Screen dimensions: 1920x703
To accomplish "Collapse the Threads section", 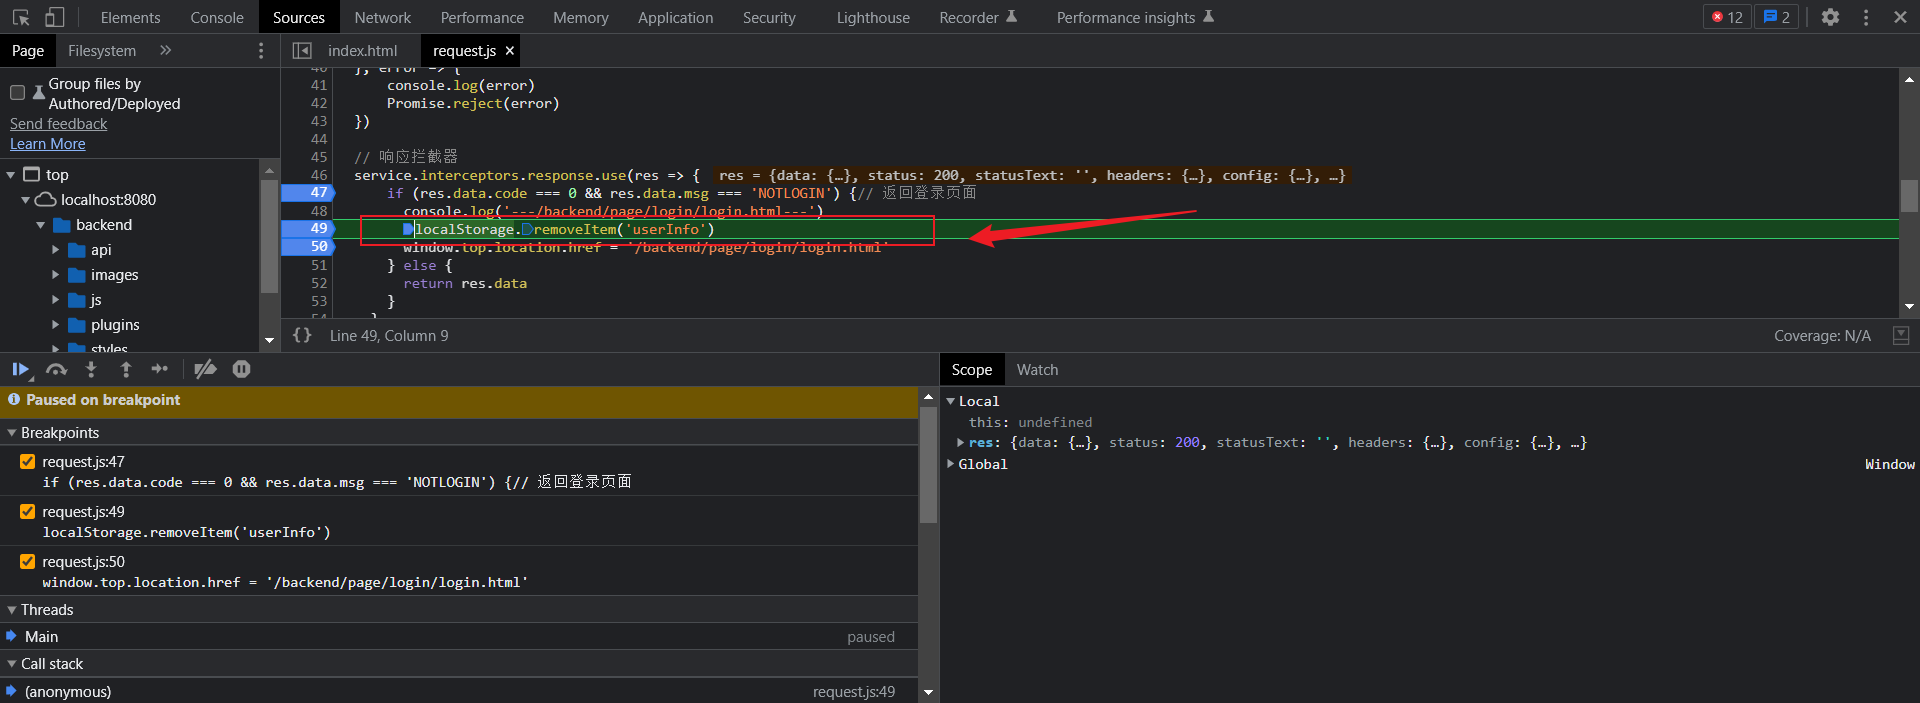I will coord(12,610).
